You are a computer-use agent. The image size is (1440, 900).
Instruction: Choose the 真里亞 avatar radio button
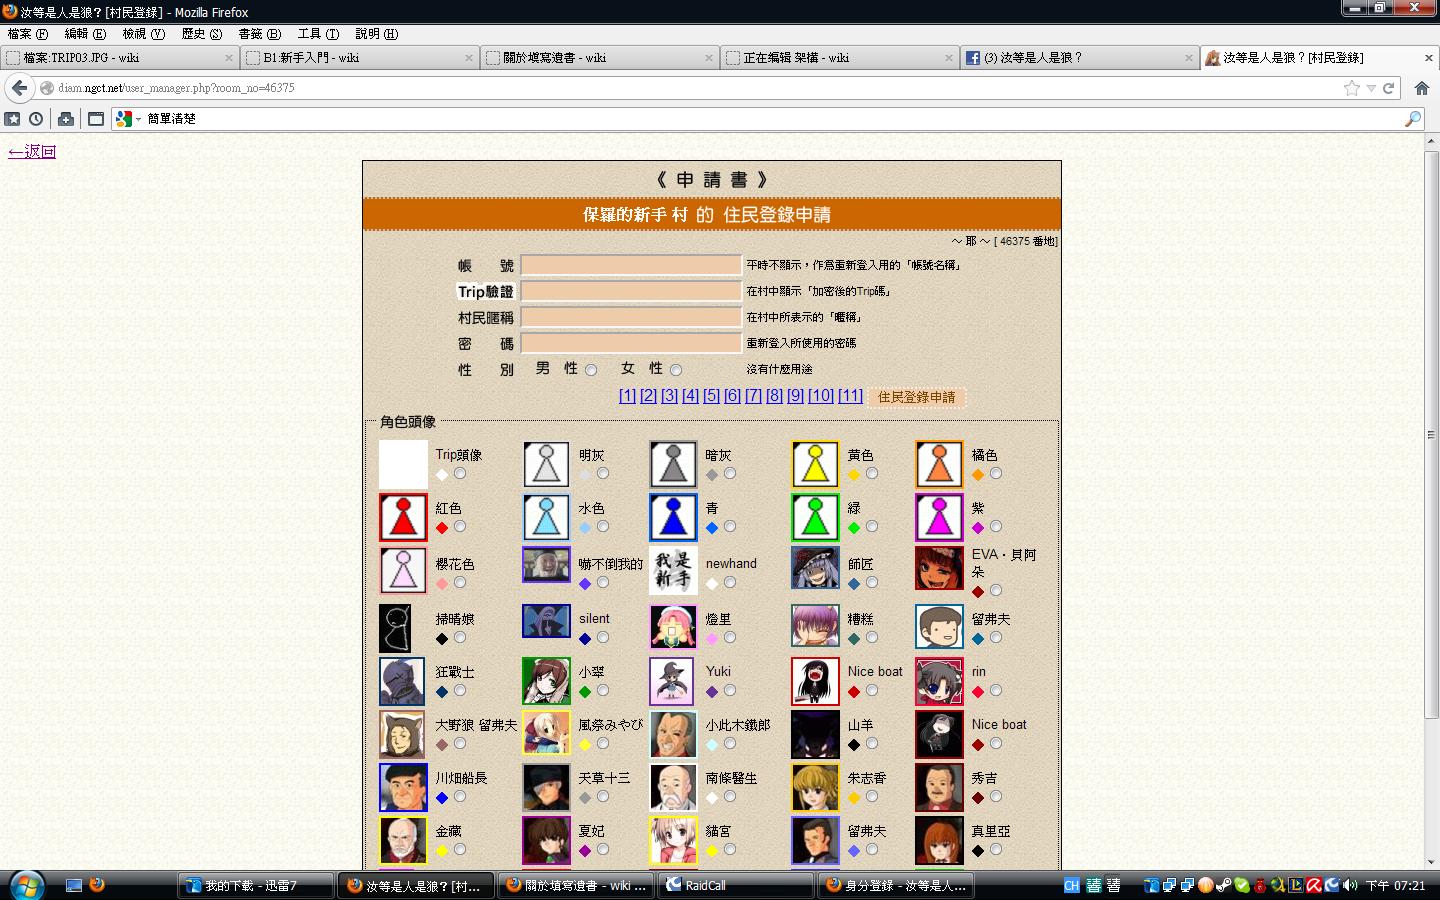[996, 849]
